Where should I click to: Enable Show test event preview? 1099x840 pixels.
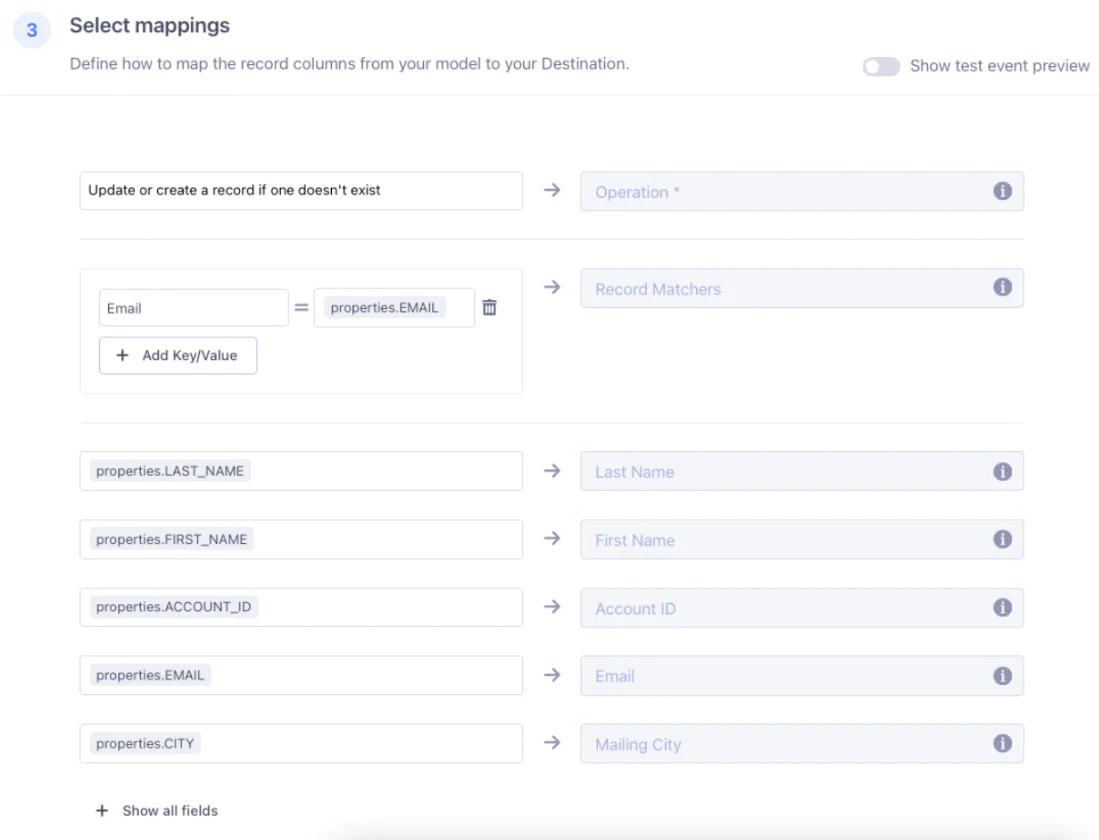pos(880,66)
